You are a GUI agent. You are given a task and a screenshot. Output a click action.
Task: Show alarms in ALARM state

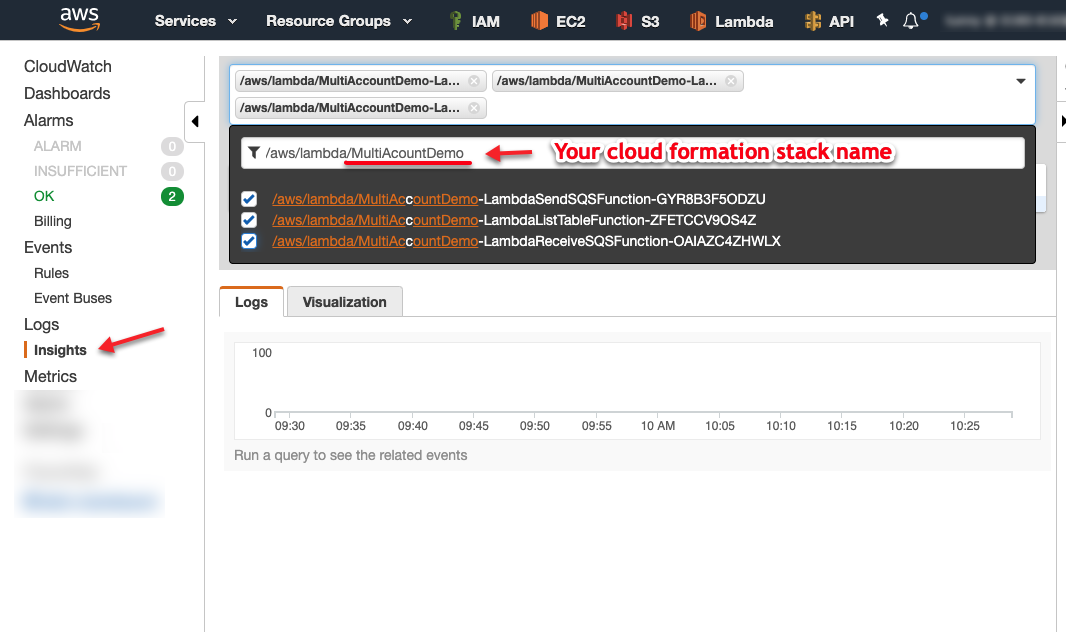point(58,146)
